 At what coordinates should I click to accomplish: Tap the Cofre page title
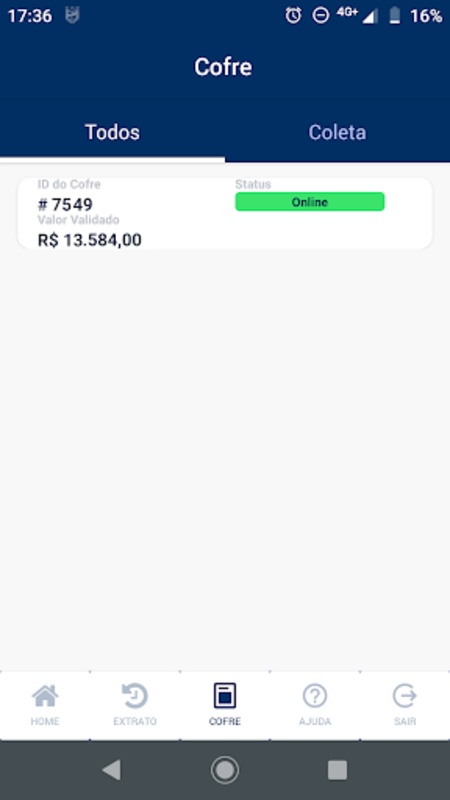(x=223, y=67)
